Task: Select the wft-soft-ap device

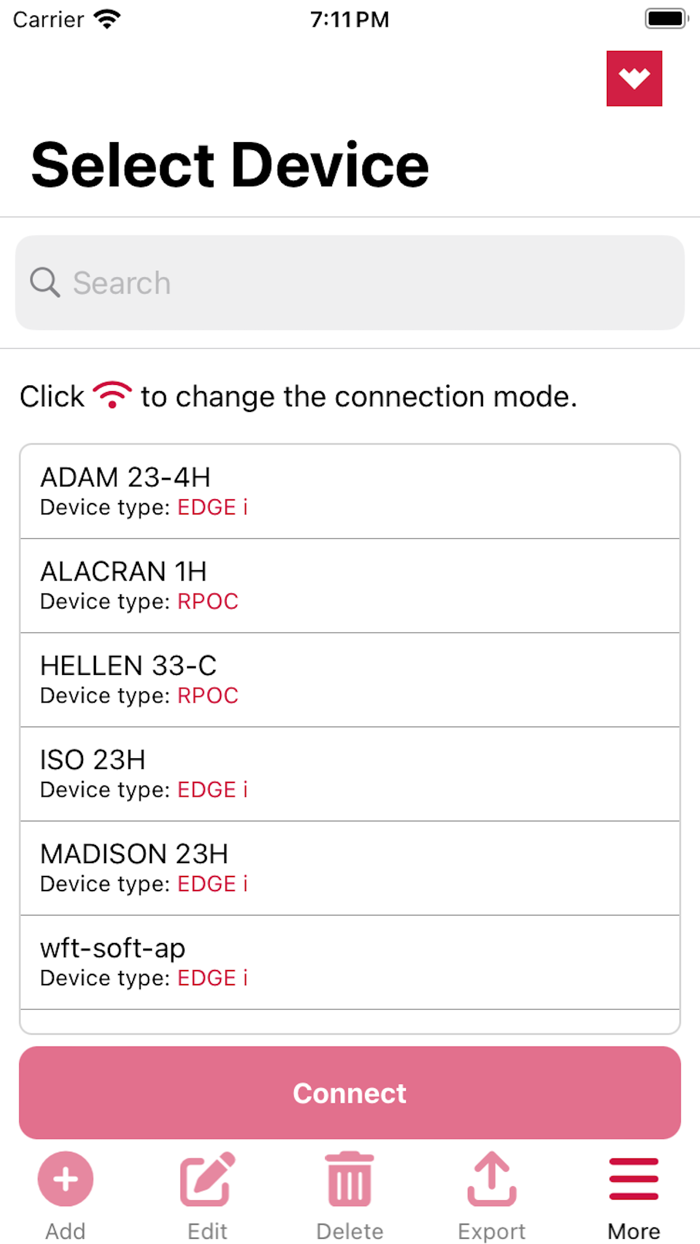Action: pyautogui.click(x=349, y=960)
